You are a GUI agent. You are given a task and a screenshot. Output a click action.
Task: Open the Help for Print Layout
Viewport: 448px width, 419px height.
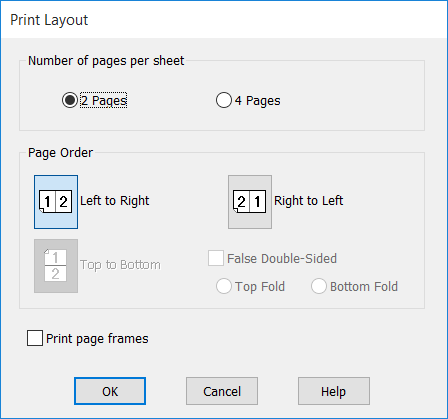[x=334, y=391]
